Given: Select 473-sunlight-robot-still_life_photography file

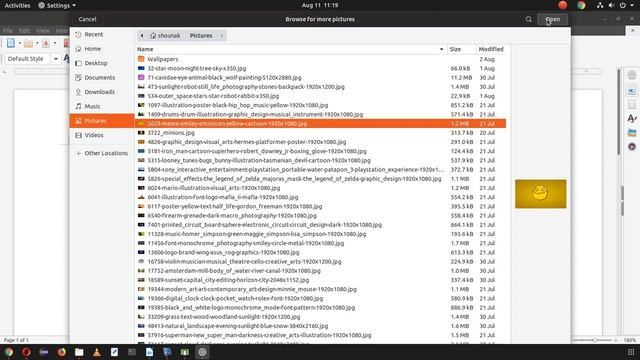Looking at the screenshot, I should tap(320, 87).
